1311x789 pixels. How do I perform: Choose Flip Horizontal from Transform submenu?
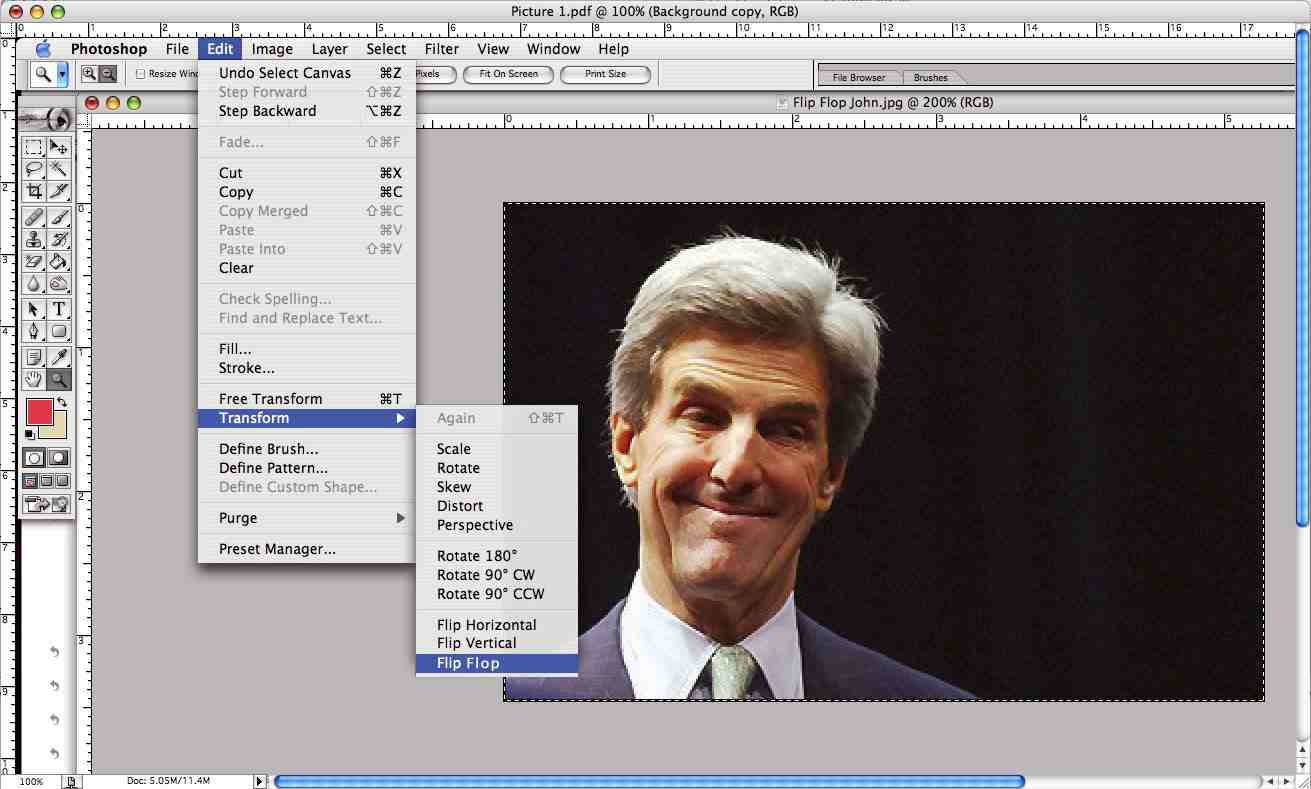click(497, 625)
